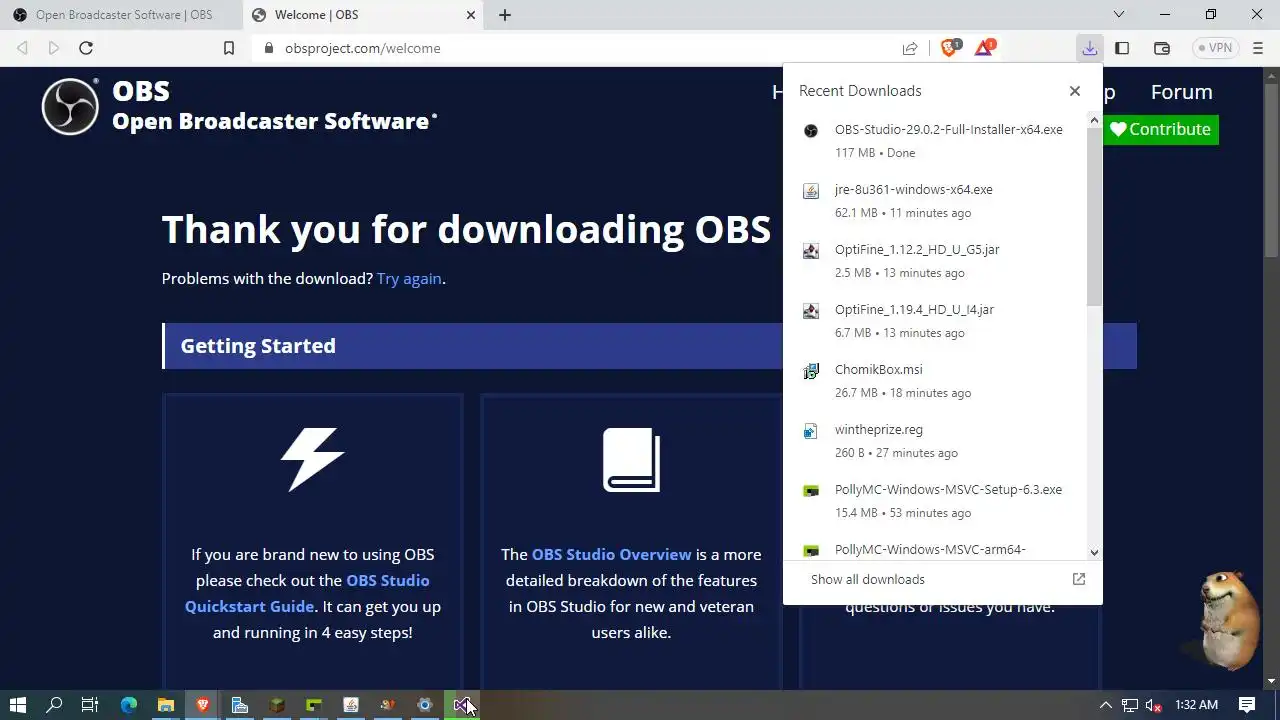The width and height of the screenshot is (1280, 720).
Task: Click the green Contribute button
Action: click(1160, 129)
